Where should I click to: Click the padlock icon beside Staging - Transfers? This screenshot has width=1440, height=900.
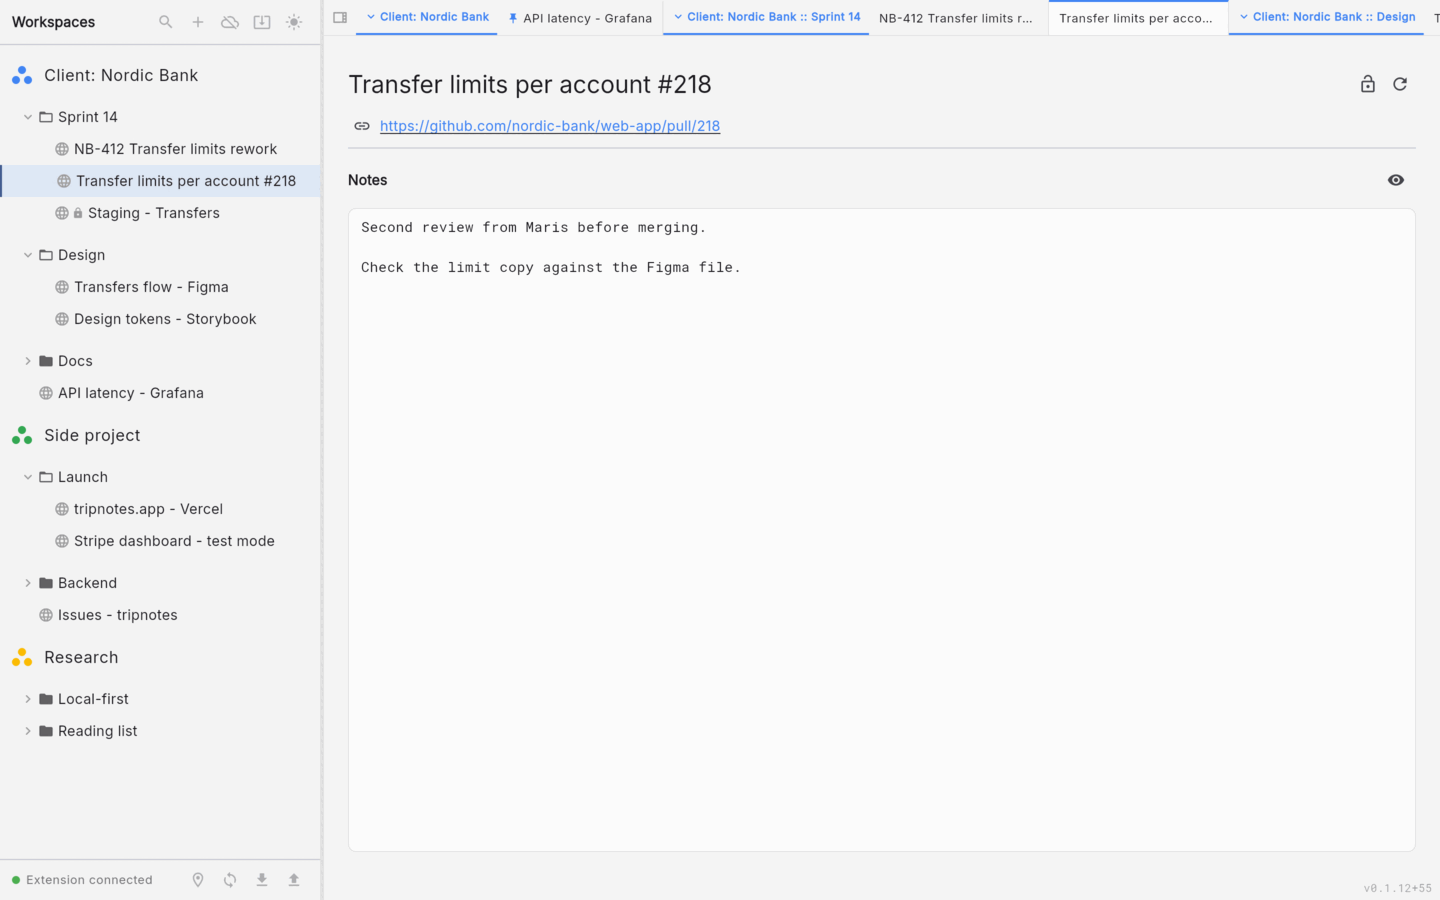point(78,213)
